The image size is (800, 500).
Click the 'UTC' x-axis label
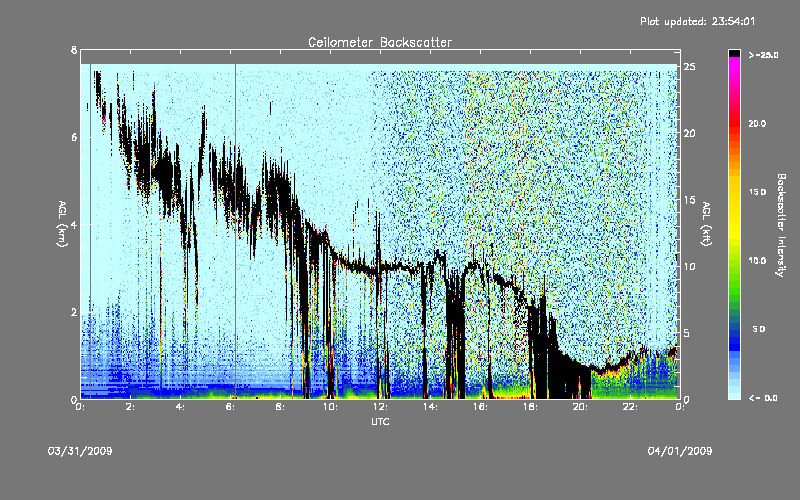pyautogui.click(x=380, y=421)
